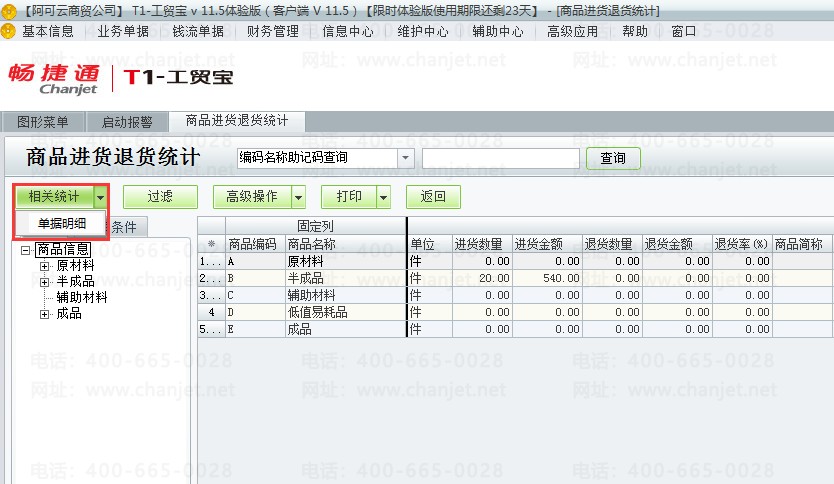
Task: Open the 业务单据 menu
Action: (x=123, y=31)
